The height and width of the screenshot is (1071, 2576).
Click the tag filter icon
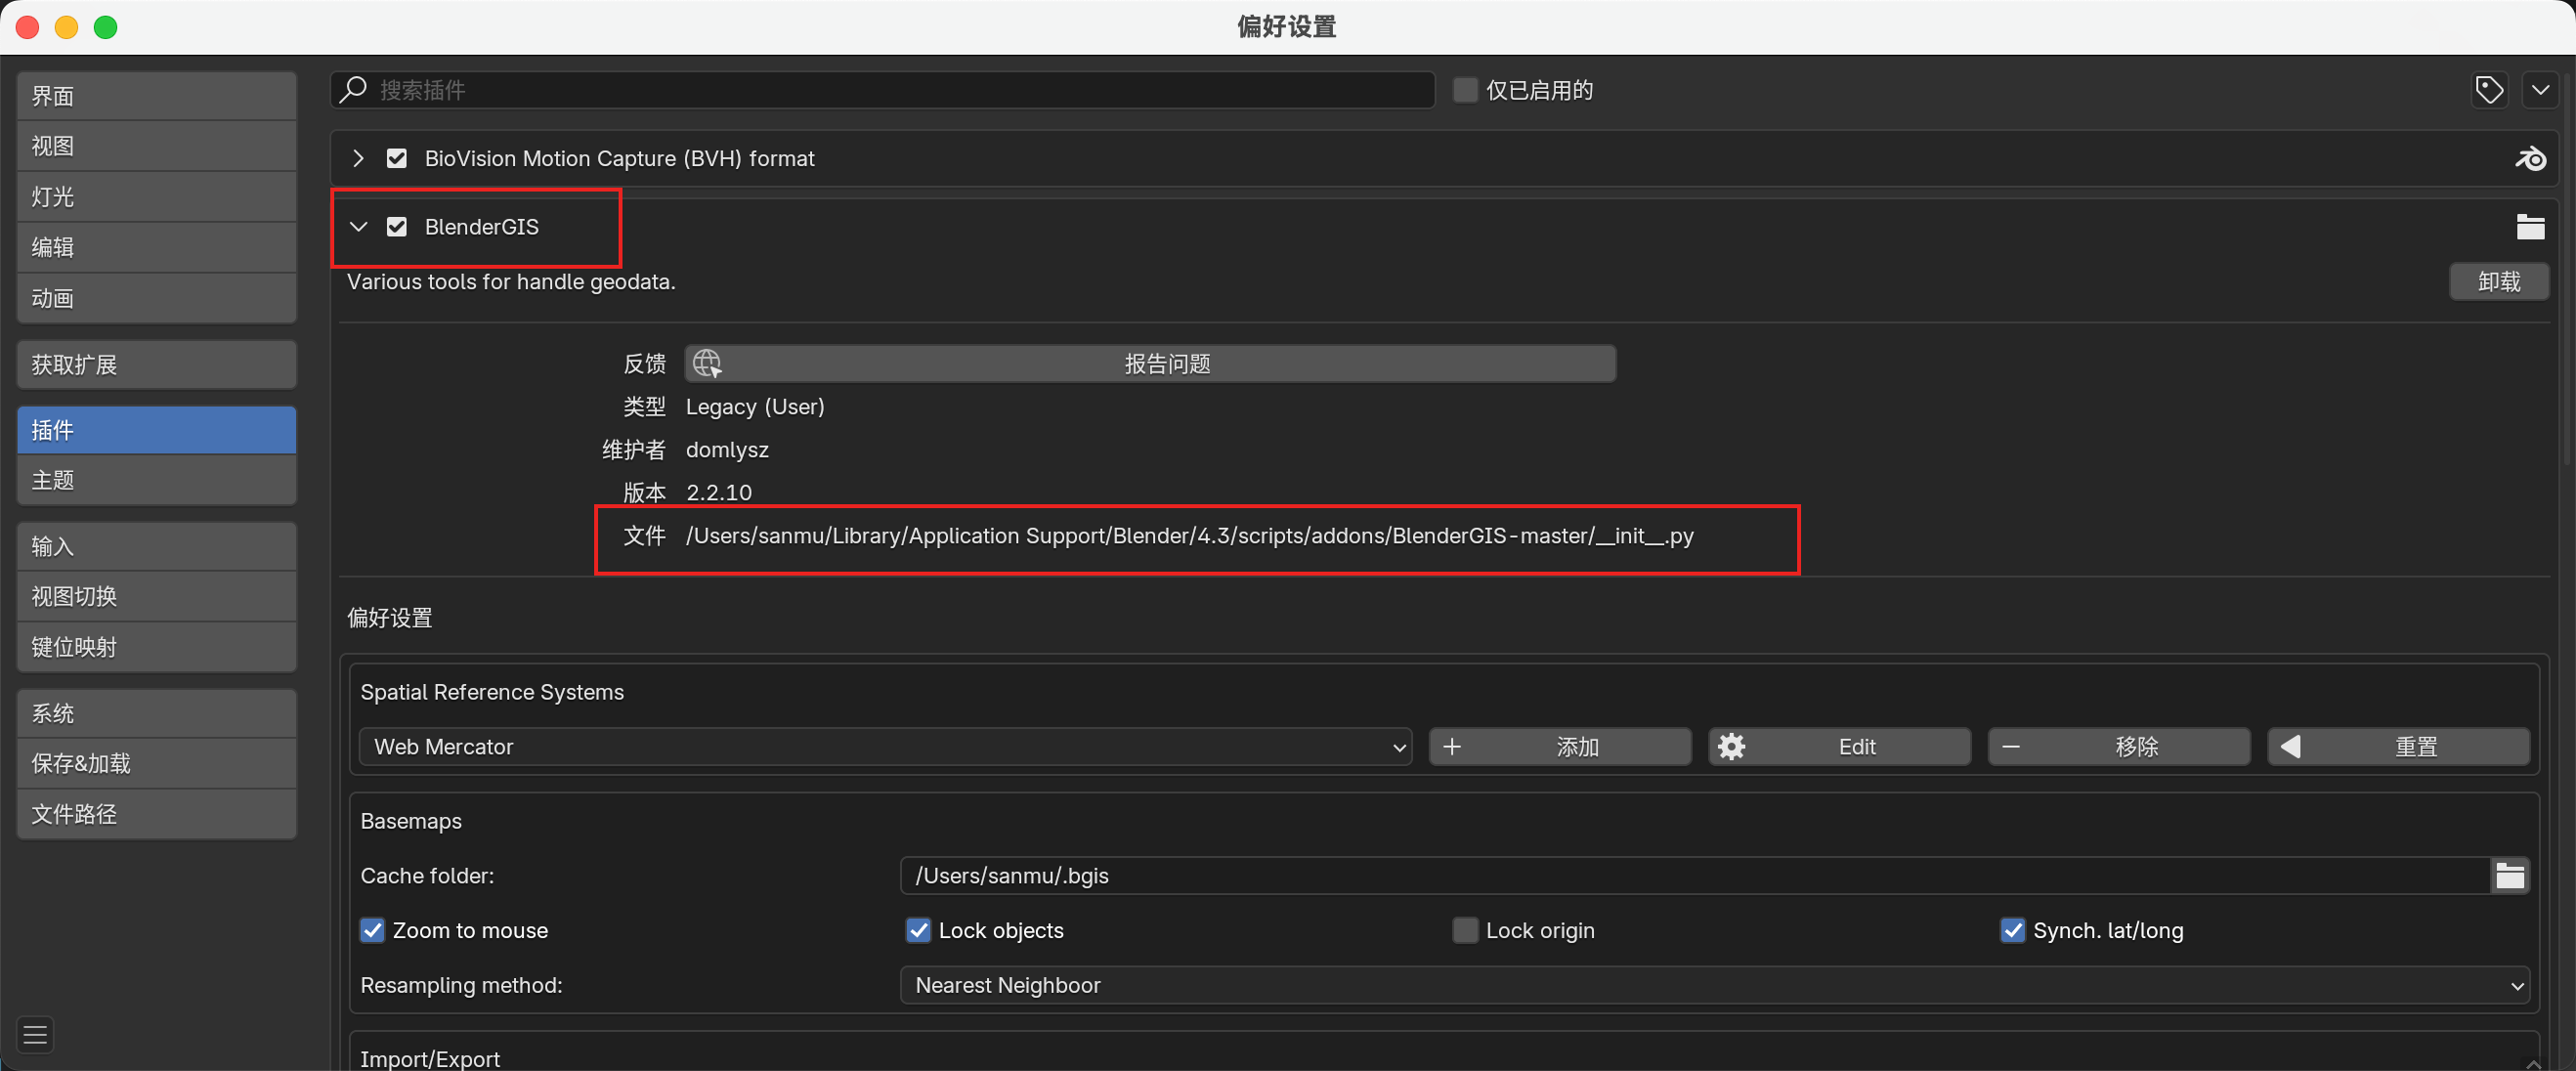click(2489, 90)
